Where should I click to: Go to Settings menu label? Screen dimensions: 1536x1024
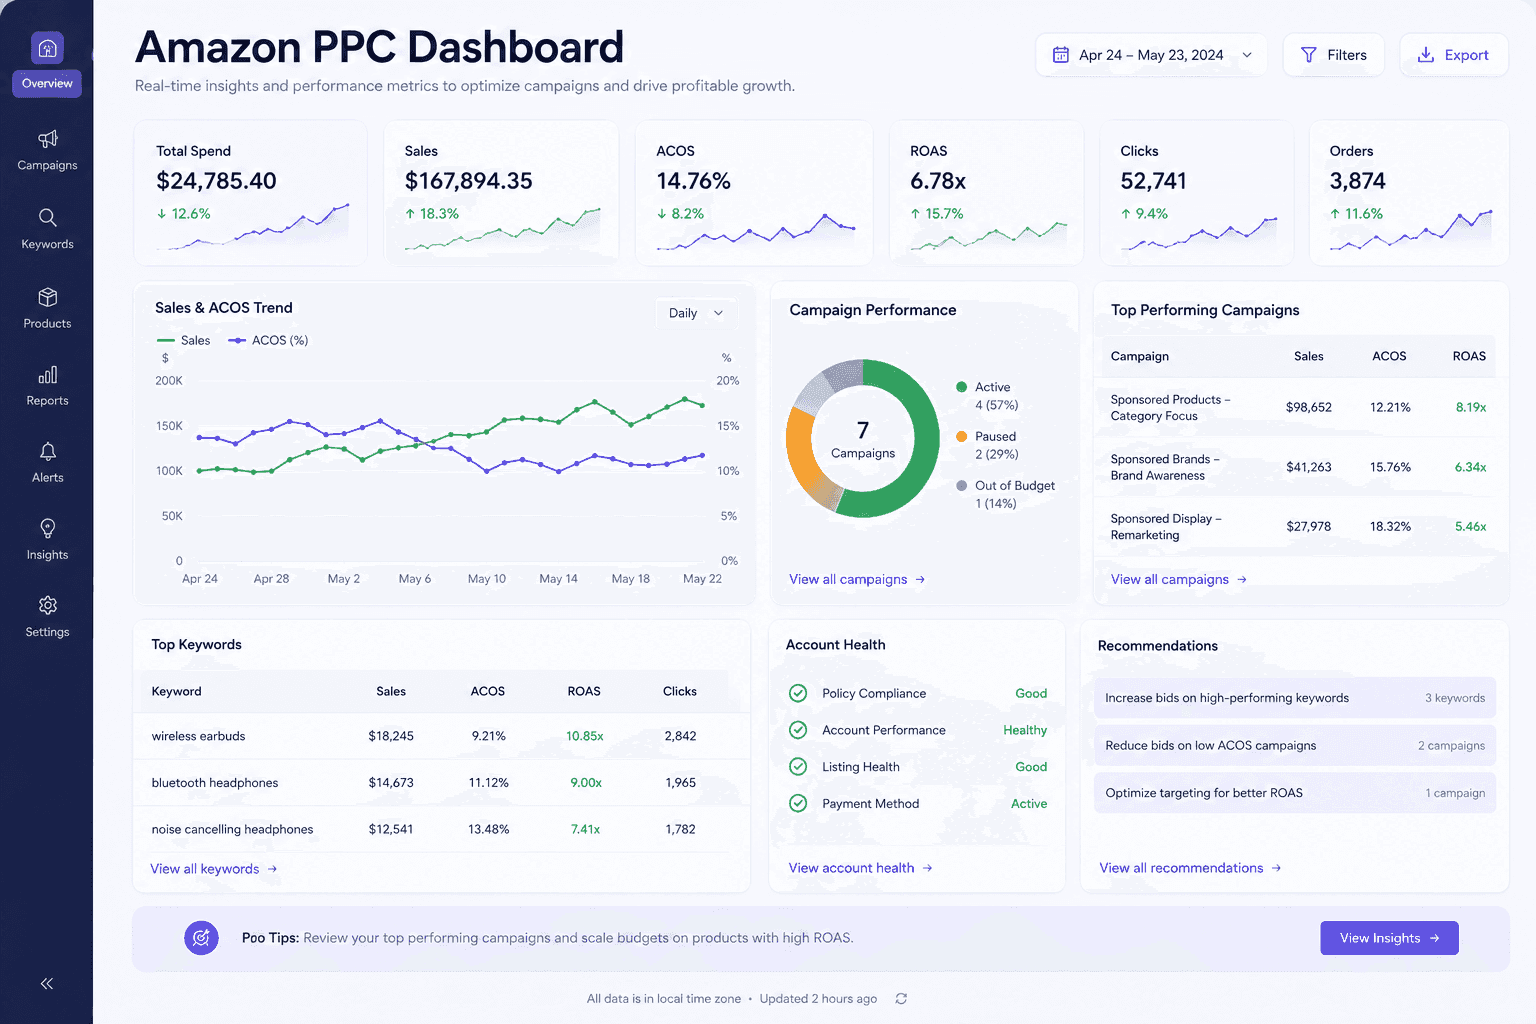(47, 632)
